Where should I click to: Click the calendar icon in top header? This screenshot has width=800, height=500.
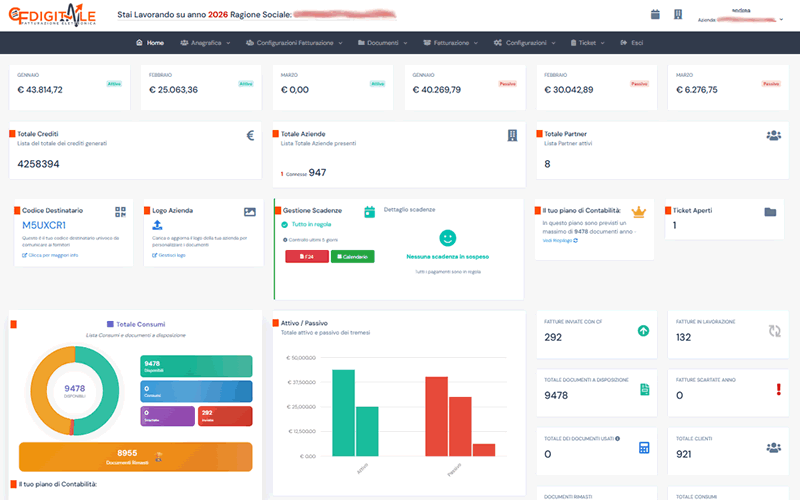[655, 15]
